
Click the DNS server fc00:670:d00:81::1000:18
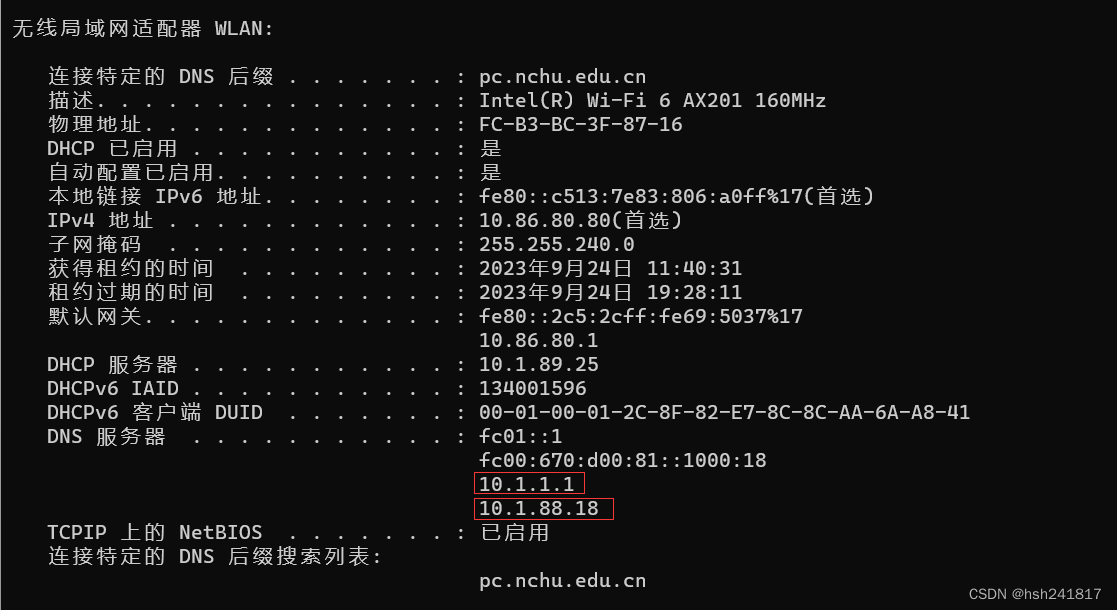click(x=623, y=460)
